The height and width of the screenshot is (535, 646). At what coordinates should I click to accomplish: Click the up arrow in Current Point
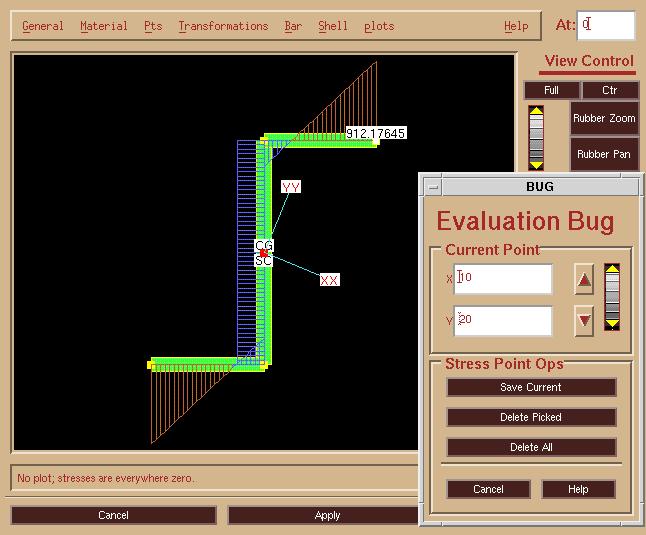click(x=584, y=281)
